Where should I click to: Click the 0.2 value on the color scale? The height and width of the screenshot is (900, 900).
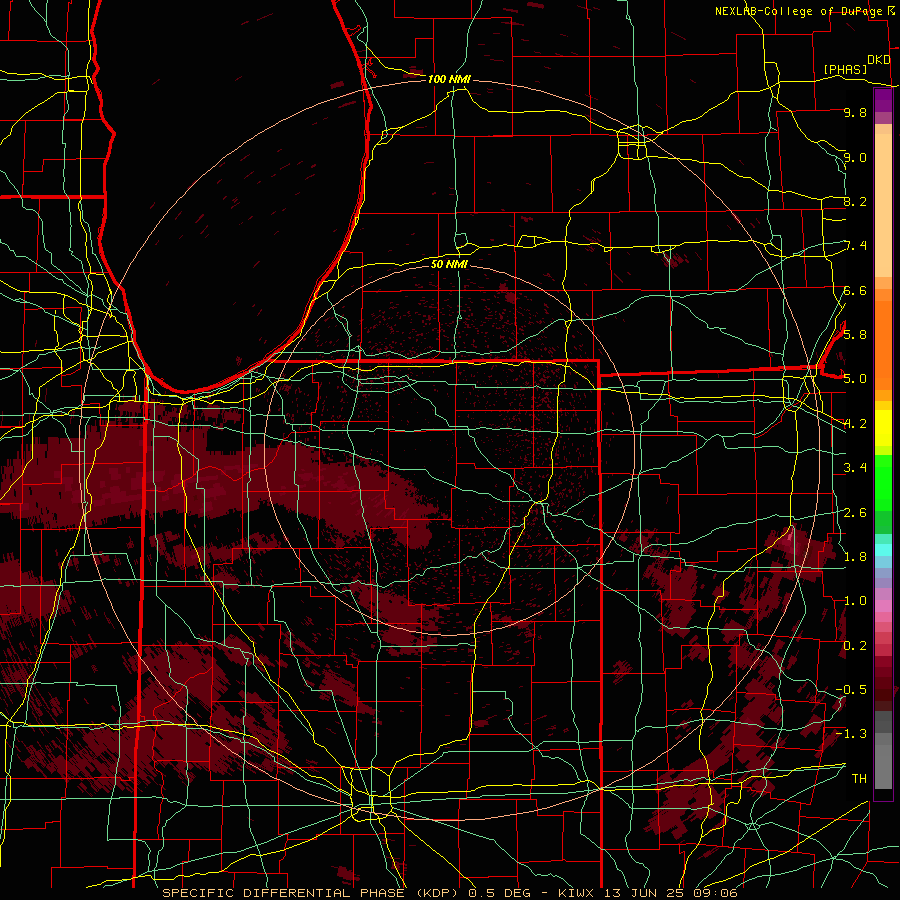click(x=855, y=645)
